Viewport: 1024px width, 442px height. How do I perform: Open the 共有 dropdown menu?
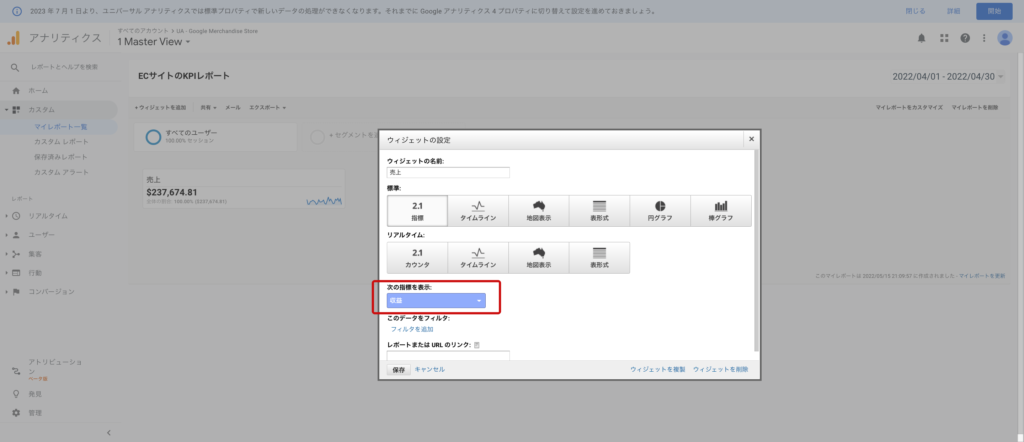click(x=208, y=107)
